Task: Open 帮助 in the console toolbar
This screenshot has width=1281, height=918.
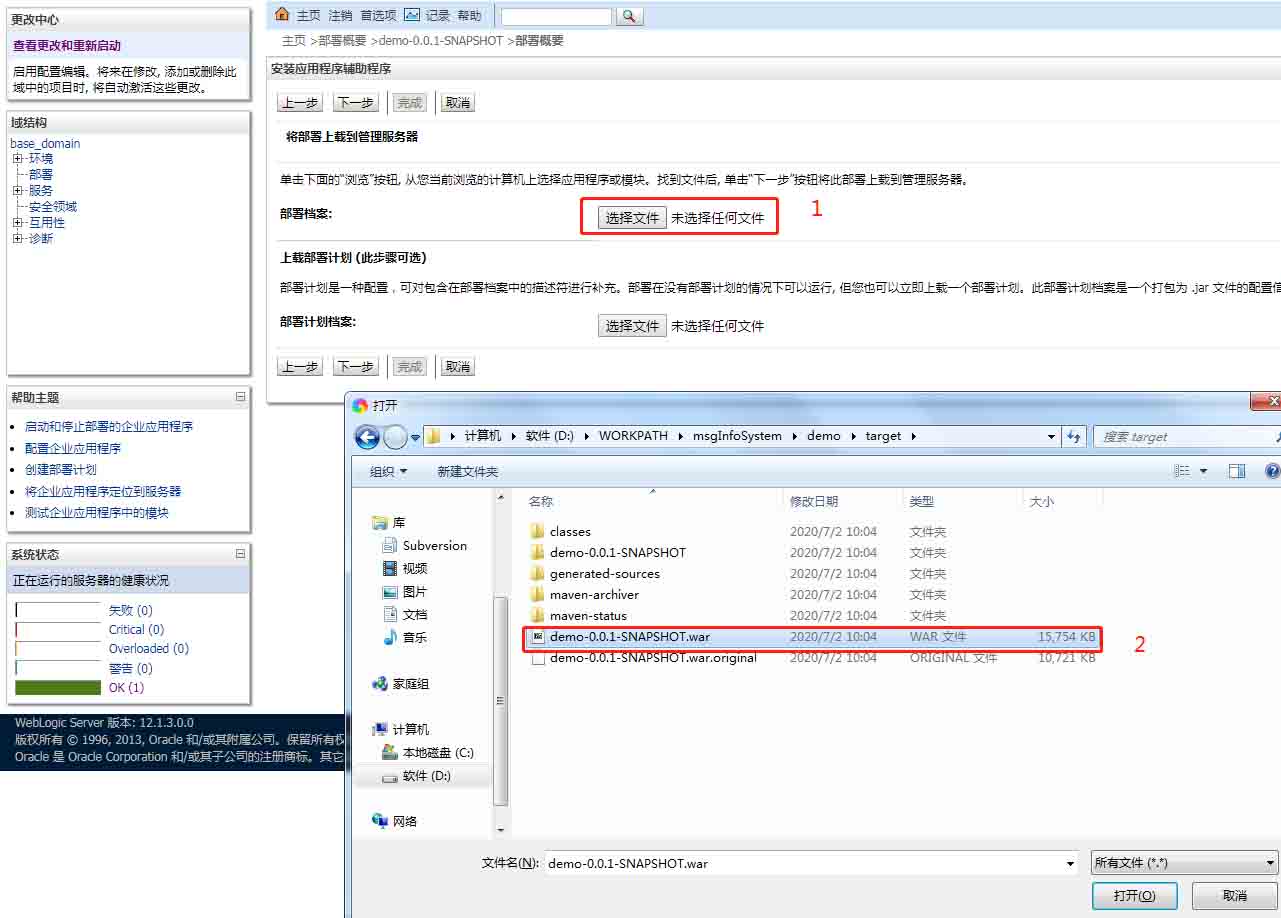Action: tap(469, 16)
